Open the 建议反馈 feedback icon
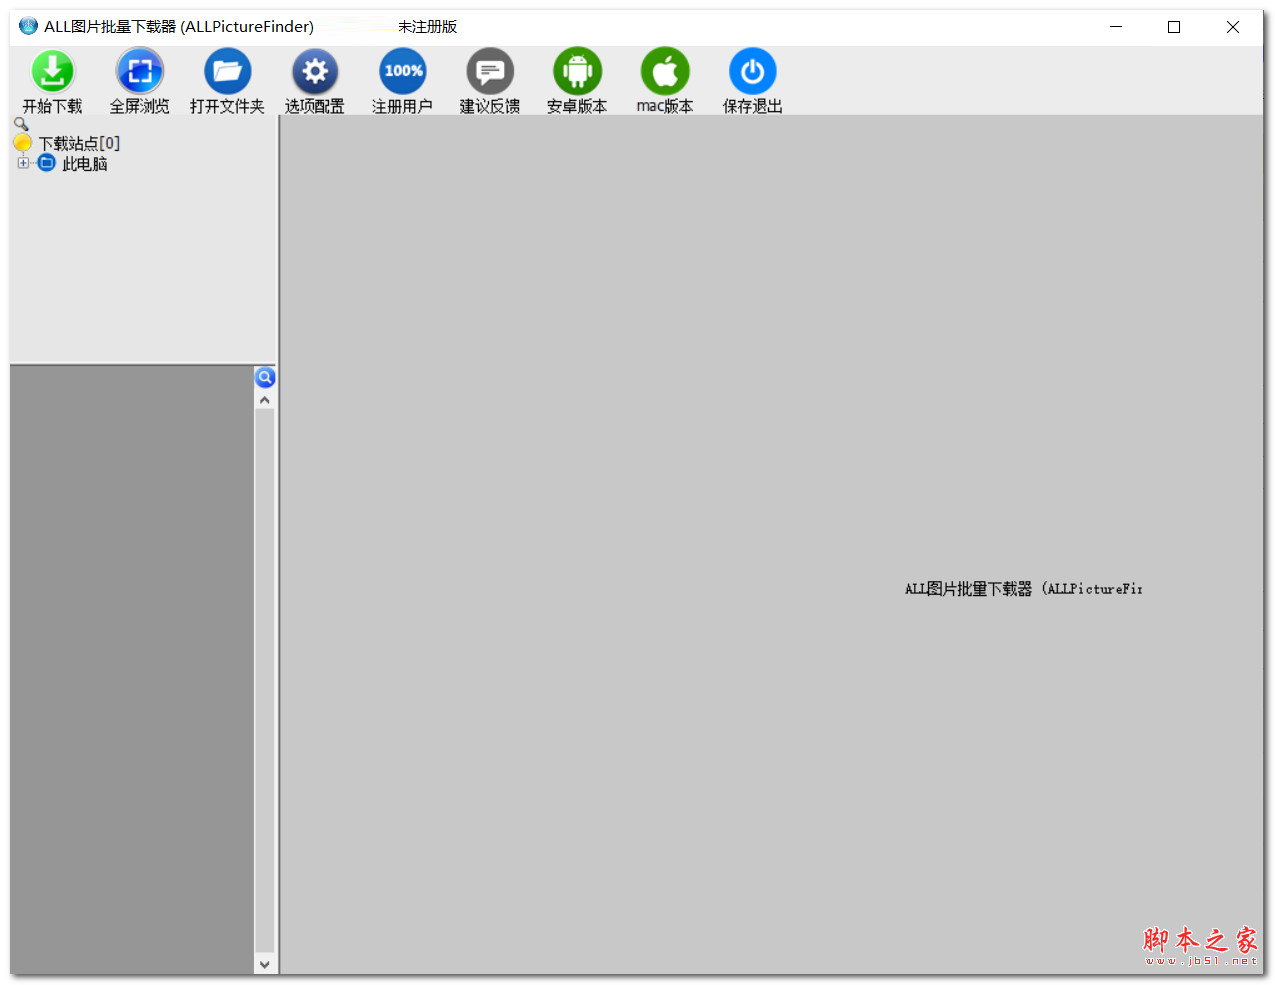The image size is (1275, 985). tap(489, 70)
